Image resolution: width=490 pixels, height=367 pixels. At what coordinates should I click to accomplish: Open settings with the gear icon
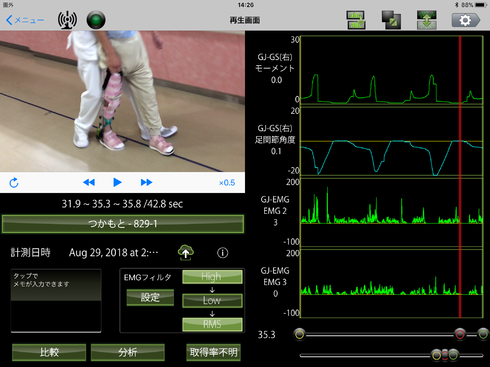(x=466, y=20)
